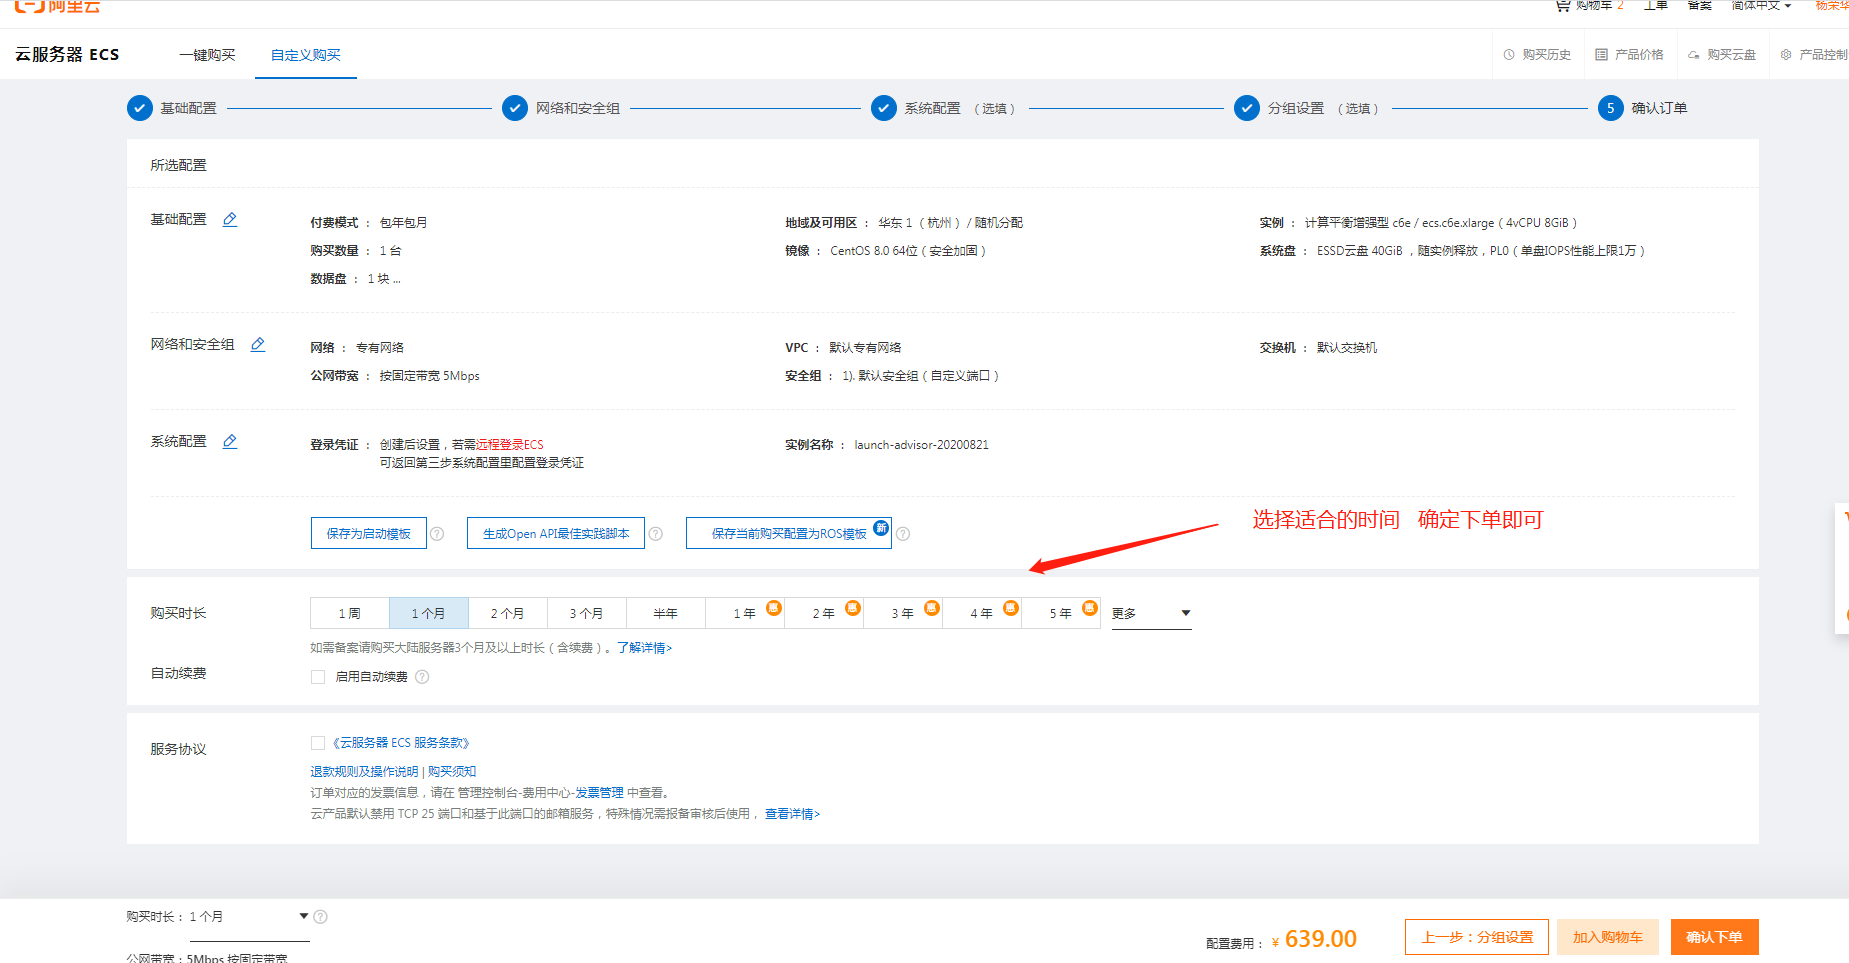Open 查看详情 link about TCP 25
This screenshot has height=963, width=1849.
[x=792, y=814]
